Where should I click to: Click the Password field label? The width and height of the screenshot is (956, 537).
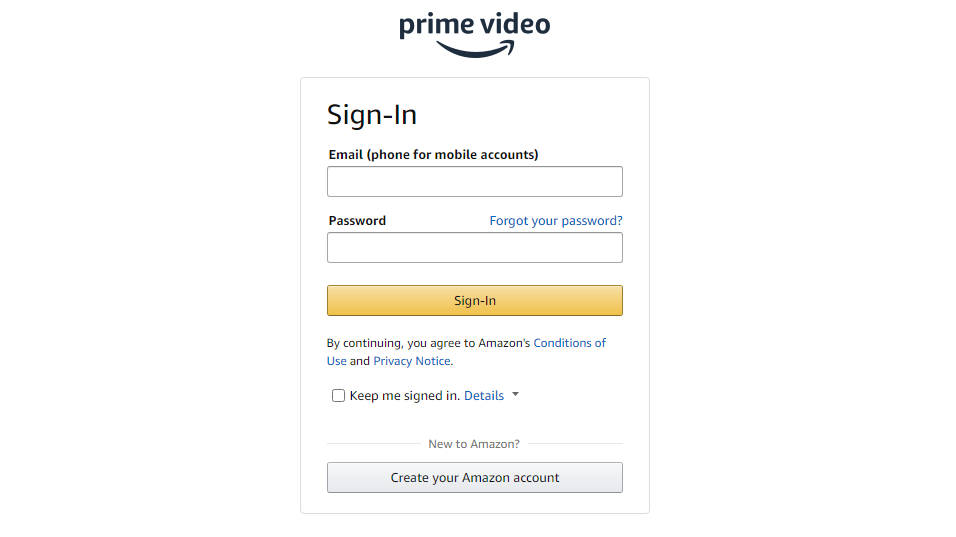click(357, 221)
